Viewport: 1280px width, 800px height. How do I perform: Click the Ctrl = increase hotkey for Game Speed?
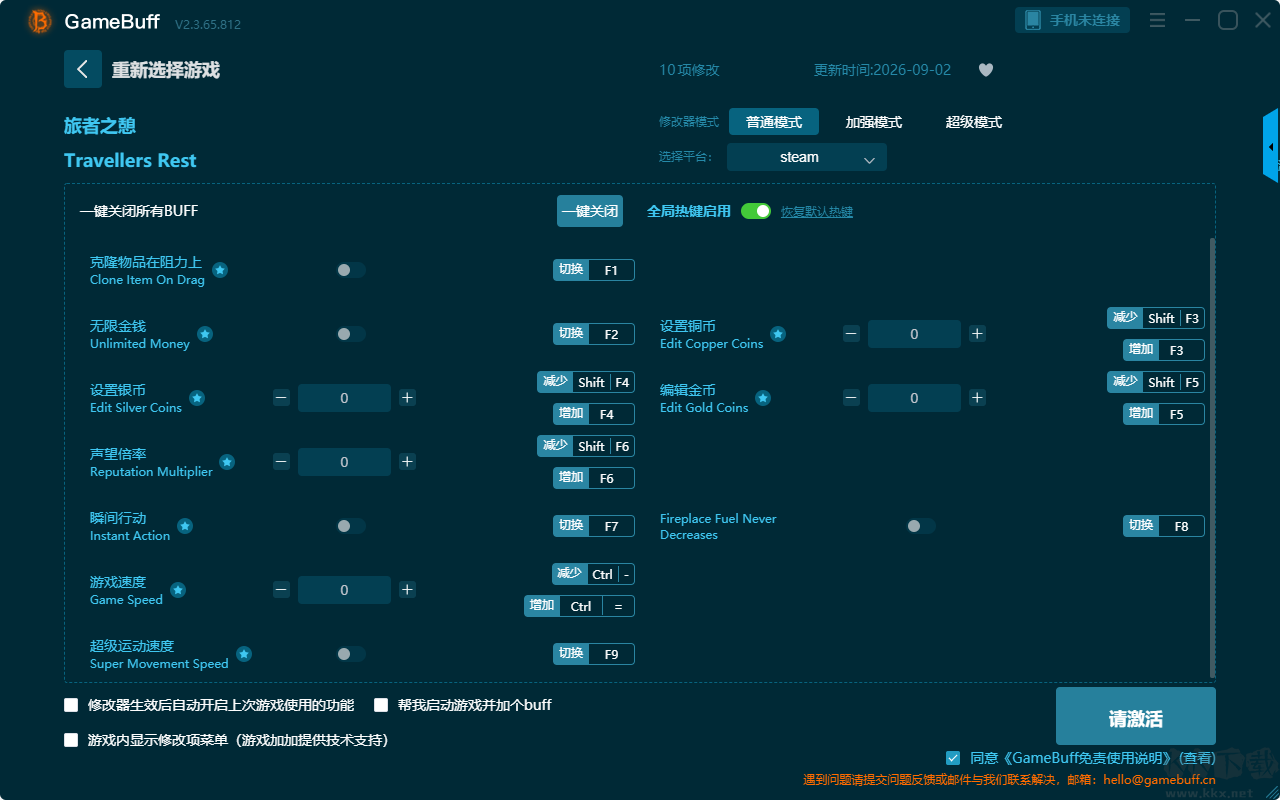(580, 606)
